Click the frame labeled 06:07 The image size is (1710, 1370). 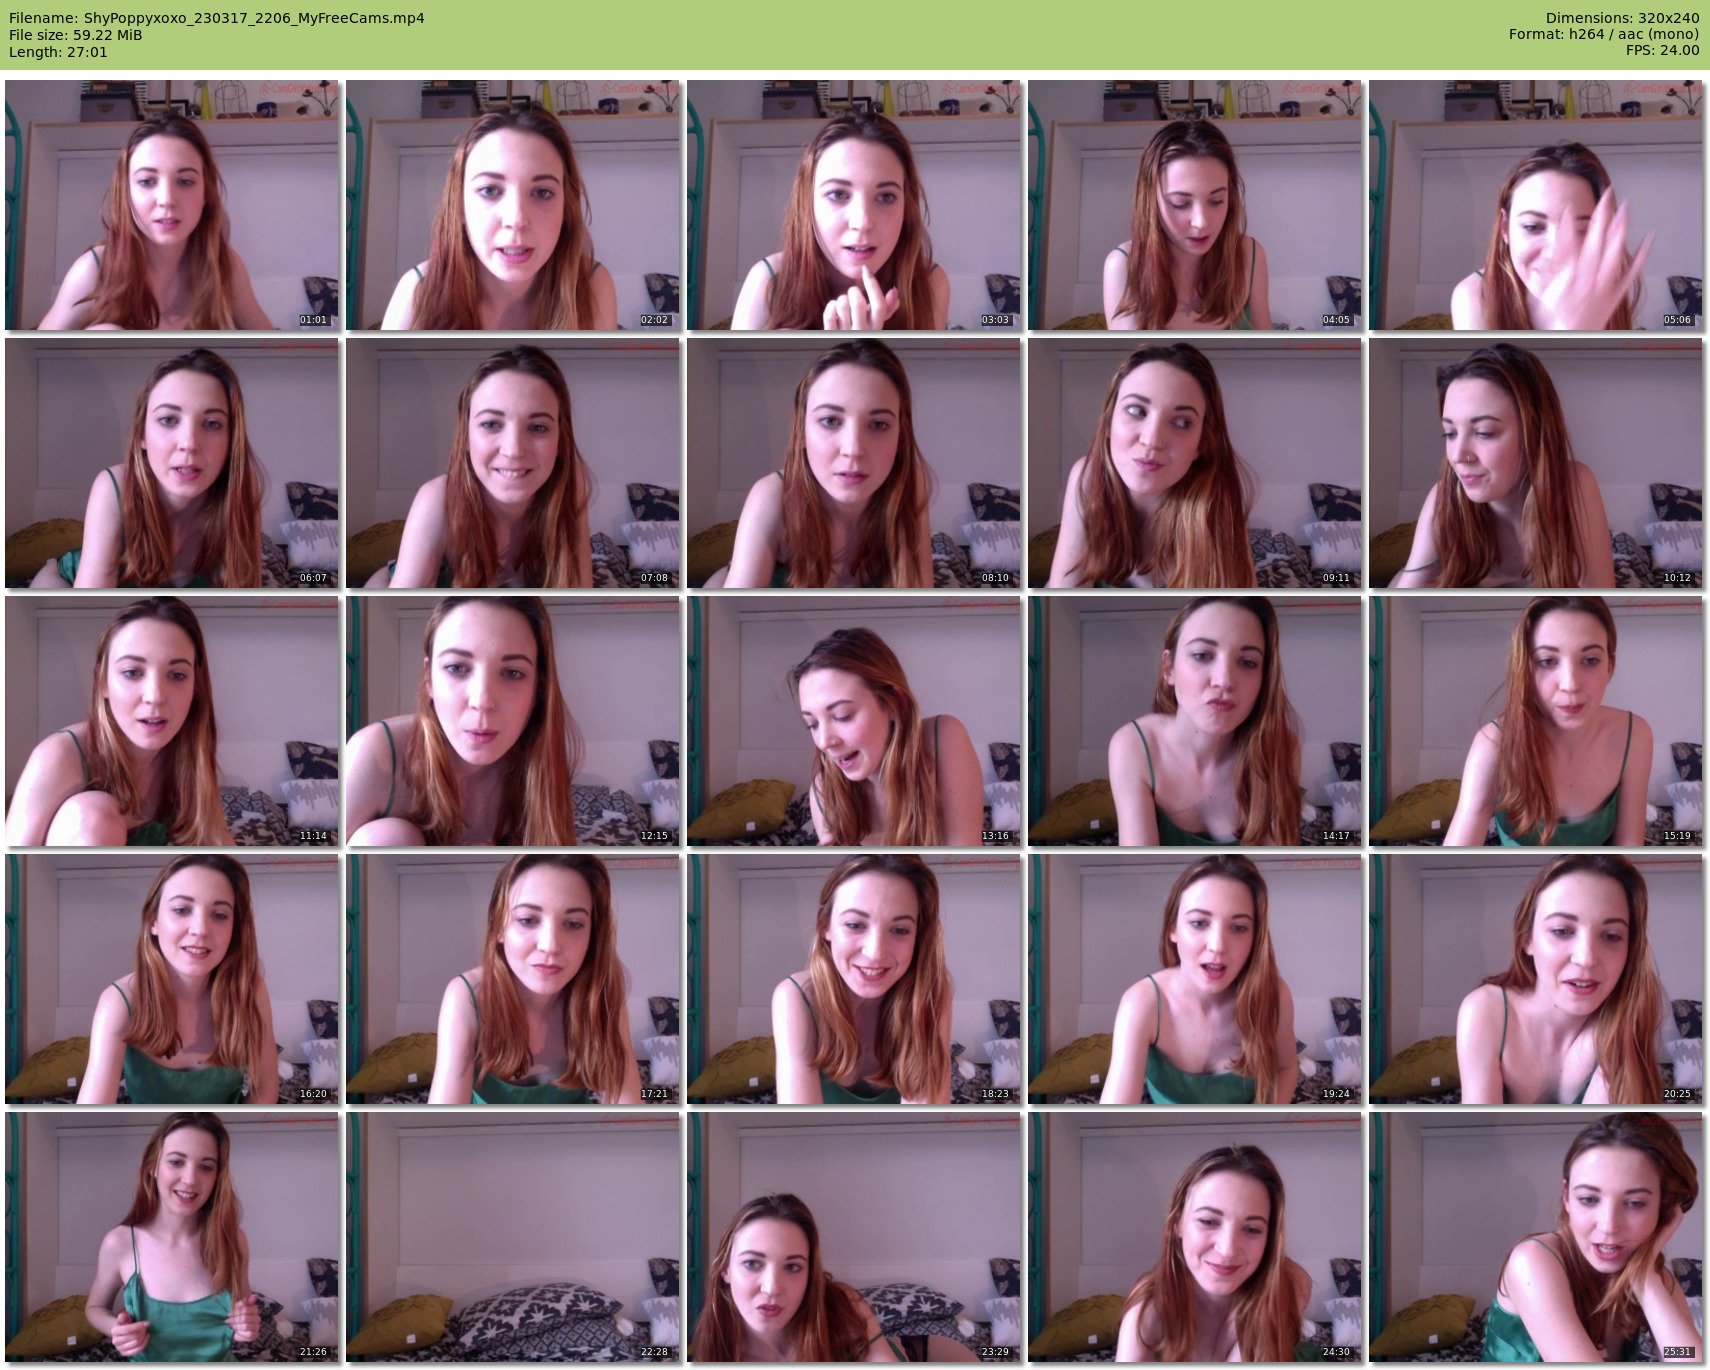click(172, 463)
